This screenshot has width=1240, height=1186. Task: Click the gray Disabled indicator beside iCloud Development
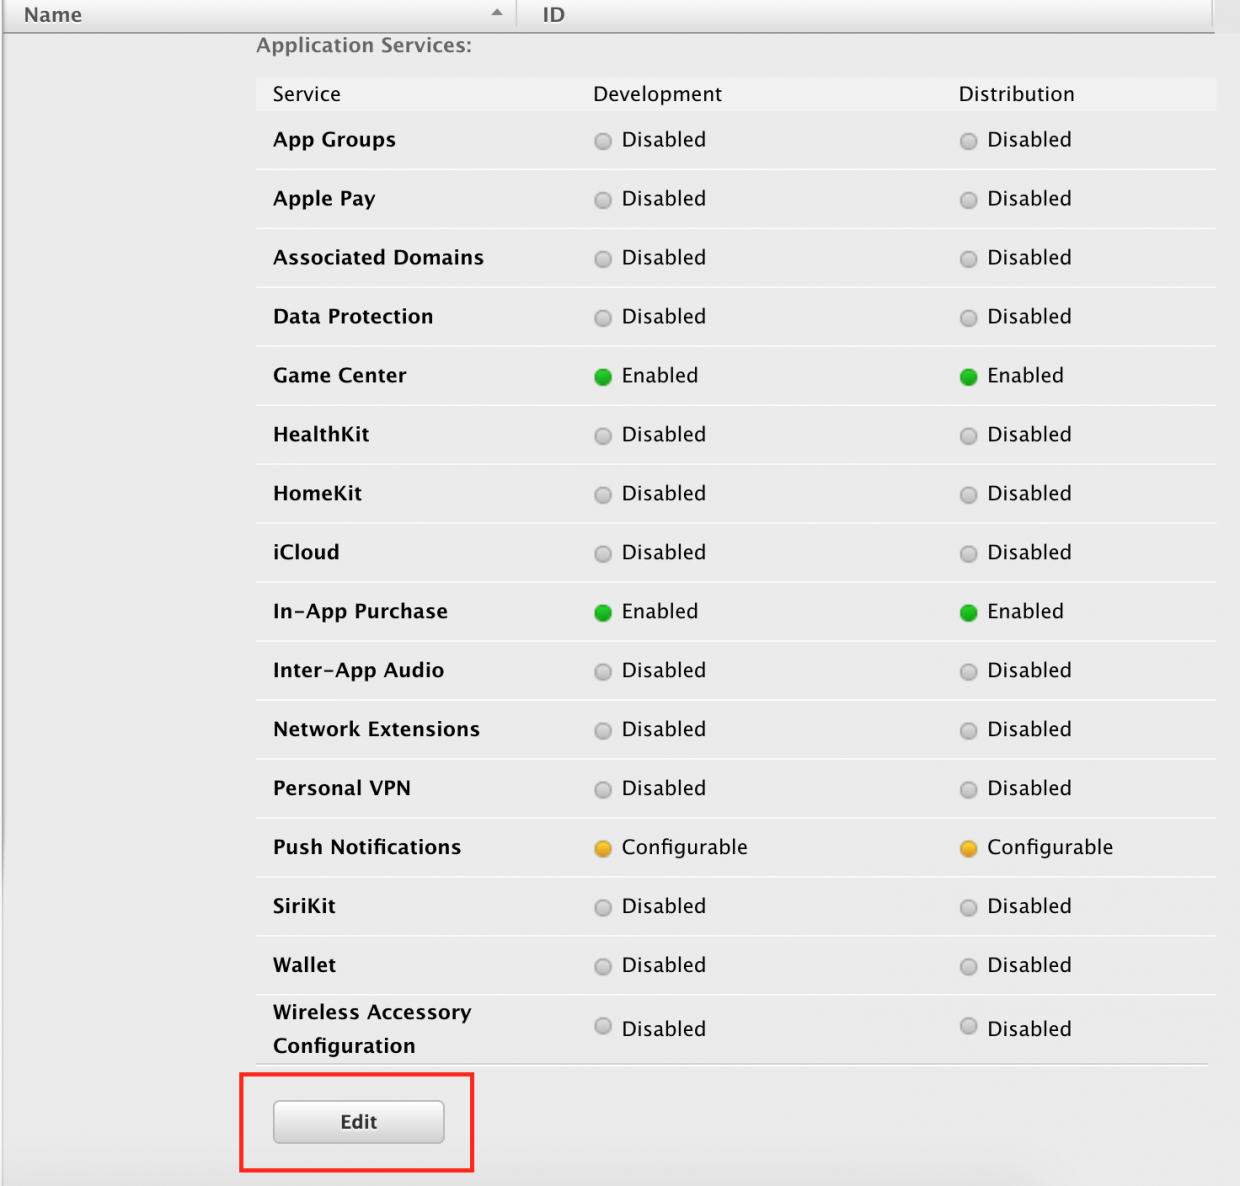(603, 553)
